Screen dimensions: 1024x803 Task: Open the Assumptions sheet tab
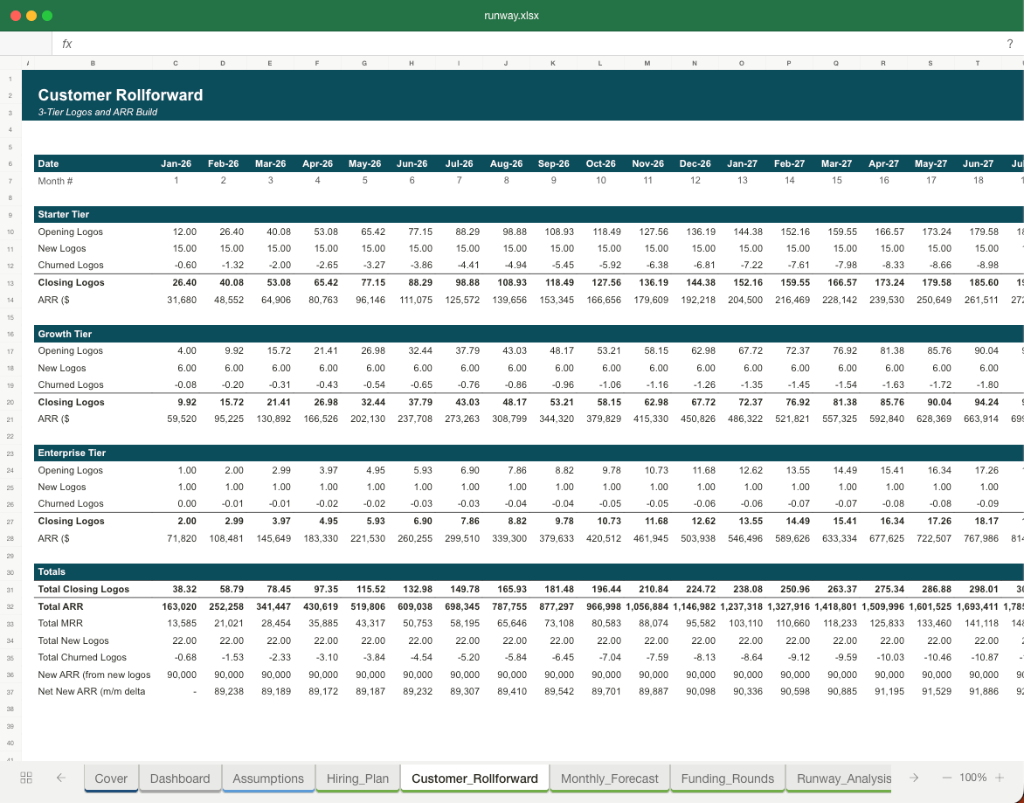tap(268, 778)
